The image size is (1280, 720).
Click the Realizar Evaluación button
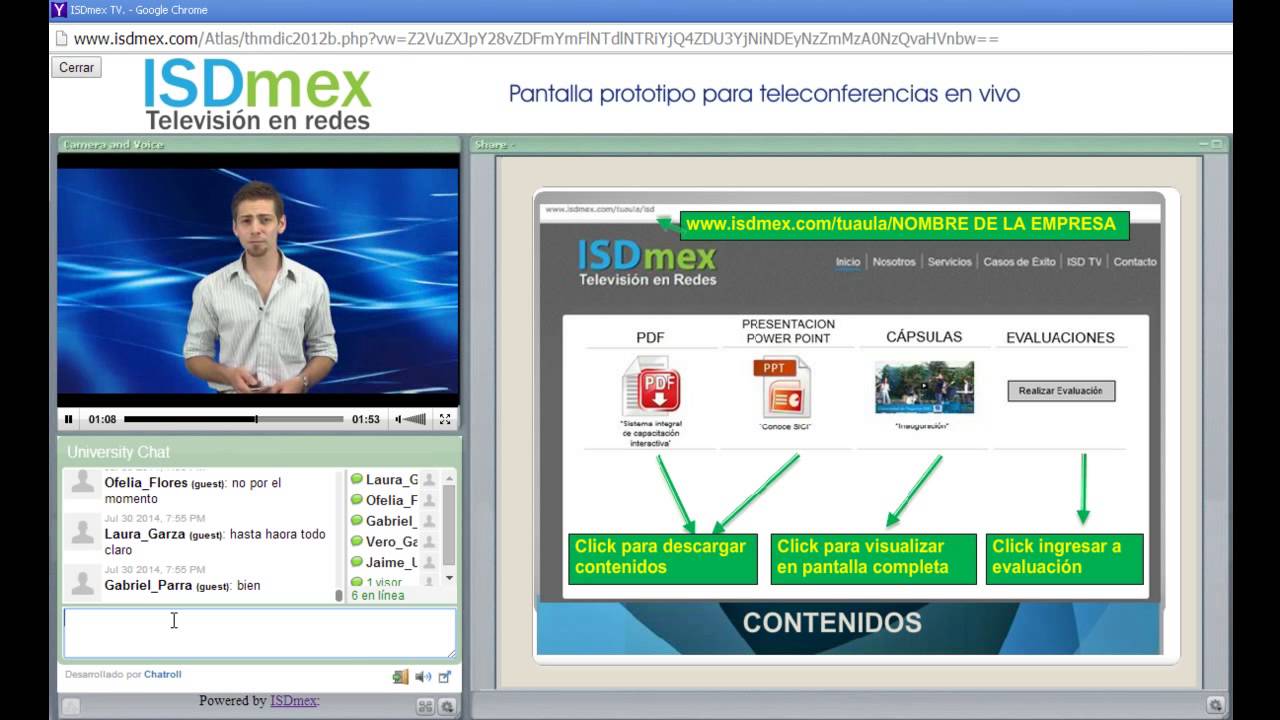coord(1061,391)
